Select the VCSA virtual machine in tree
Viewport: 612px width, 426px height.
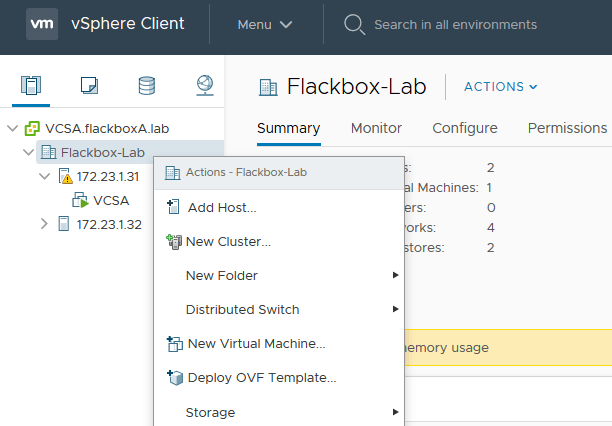click(x=111, y=200)
